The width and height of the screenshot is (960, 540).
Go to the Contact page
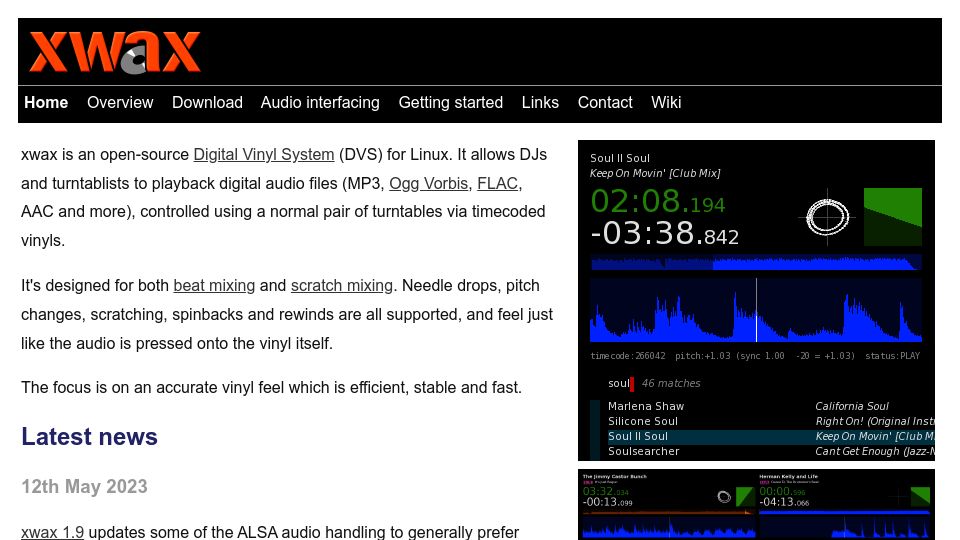point(605,102)
